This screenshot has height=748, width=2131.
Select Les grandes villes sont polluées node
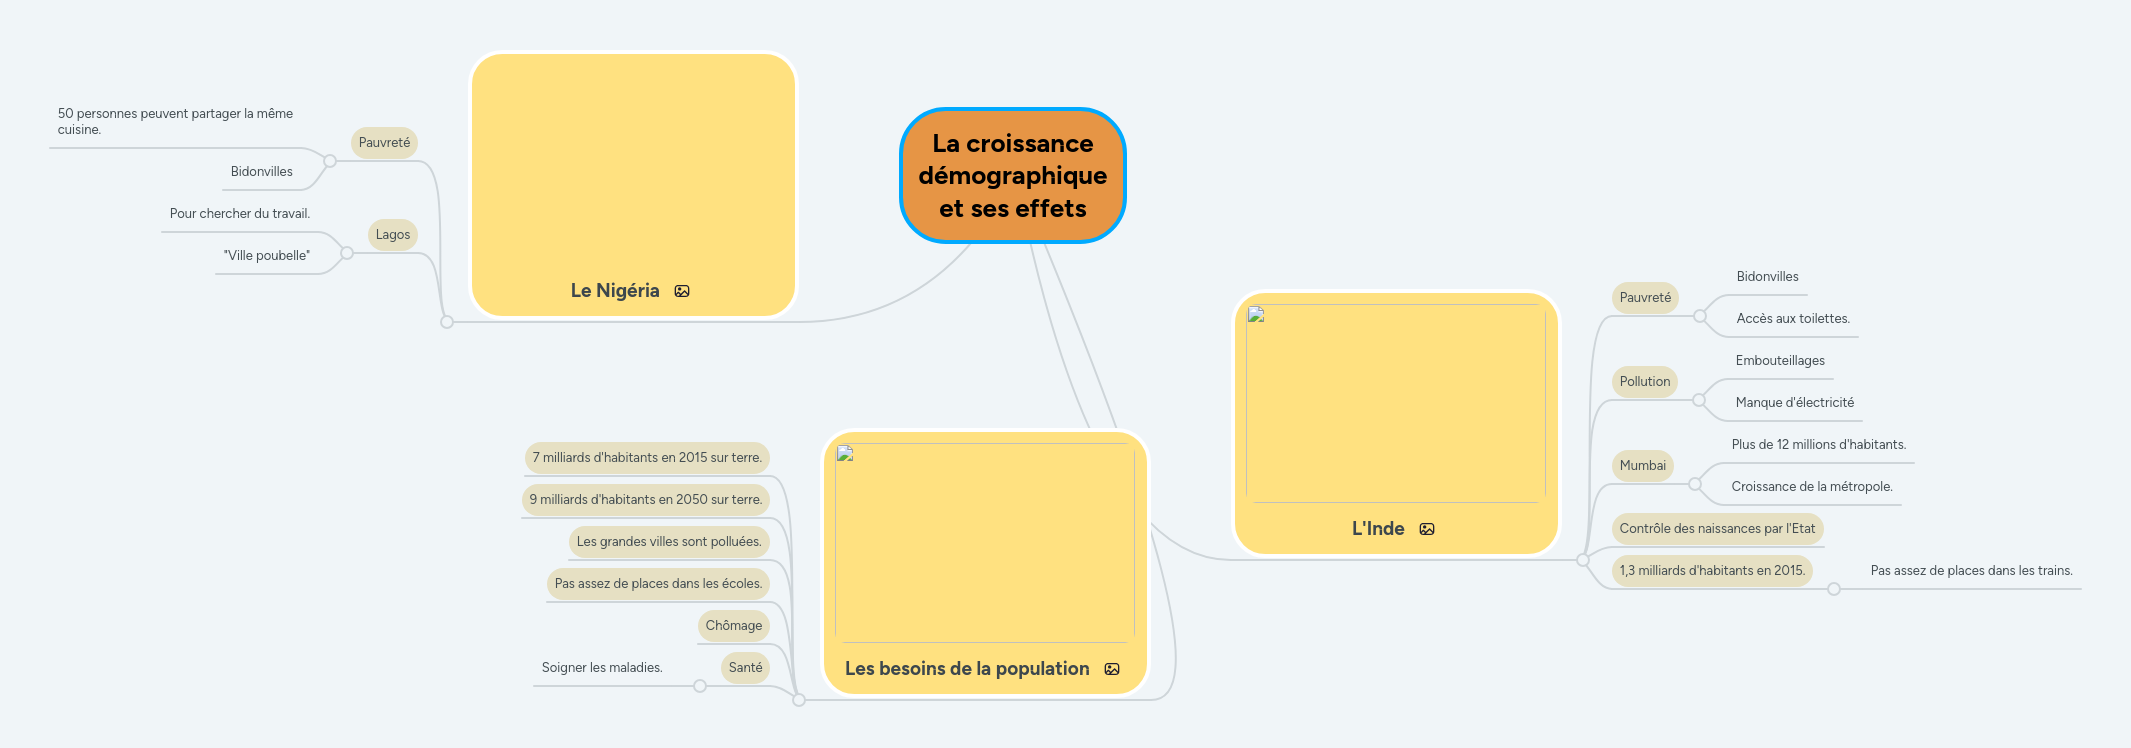coord(669,542)
